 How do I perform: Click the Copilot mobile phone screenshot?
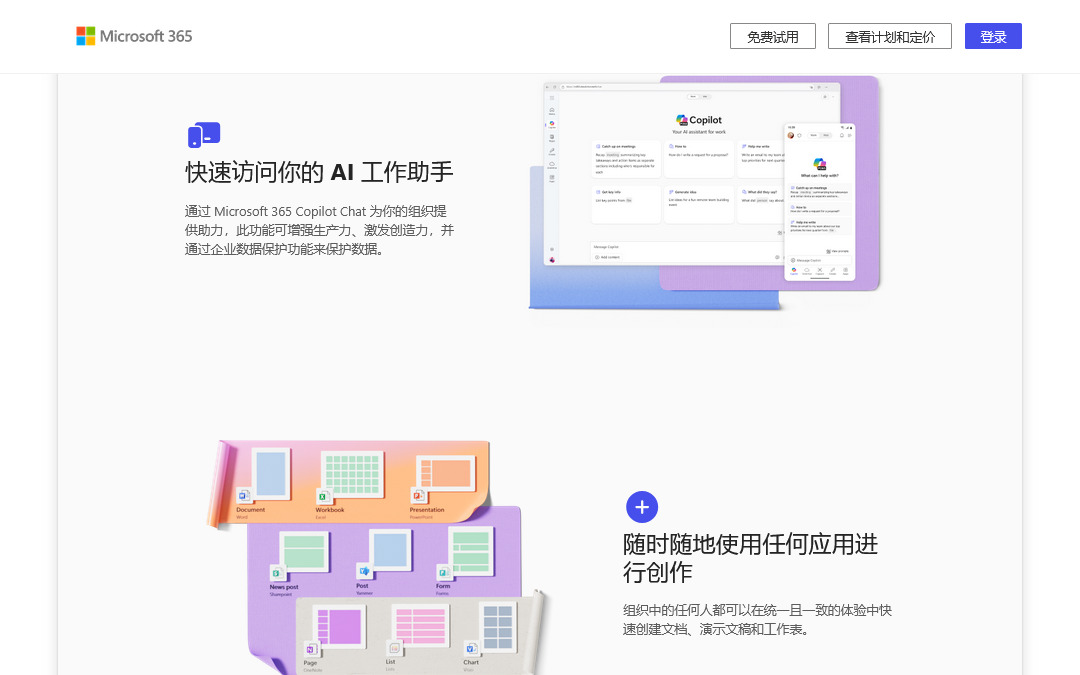pyautogui.click(x=820, y=202)
